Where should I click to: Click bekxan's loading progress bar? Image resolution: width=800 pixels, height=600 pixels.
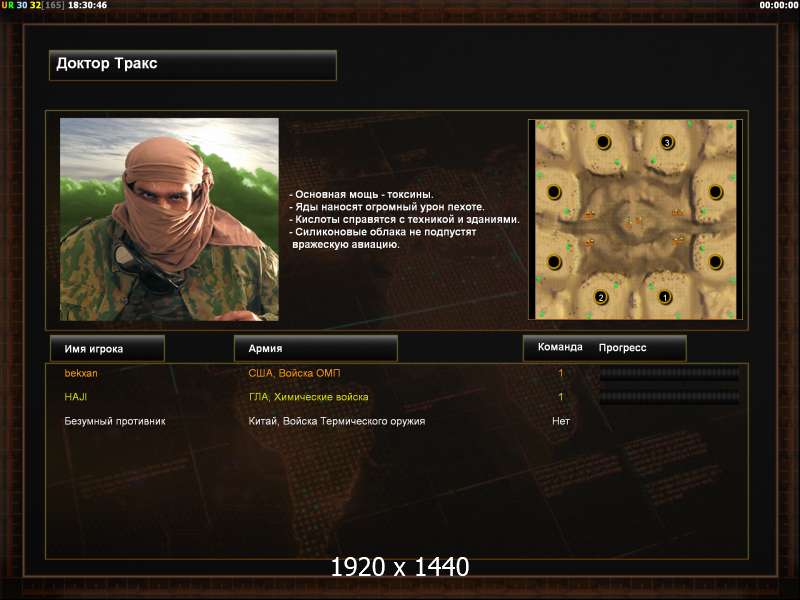(x=669, y=373)
